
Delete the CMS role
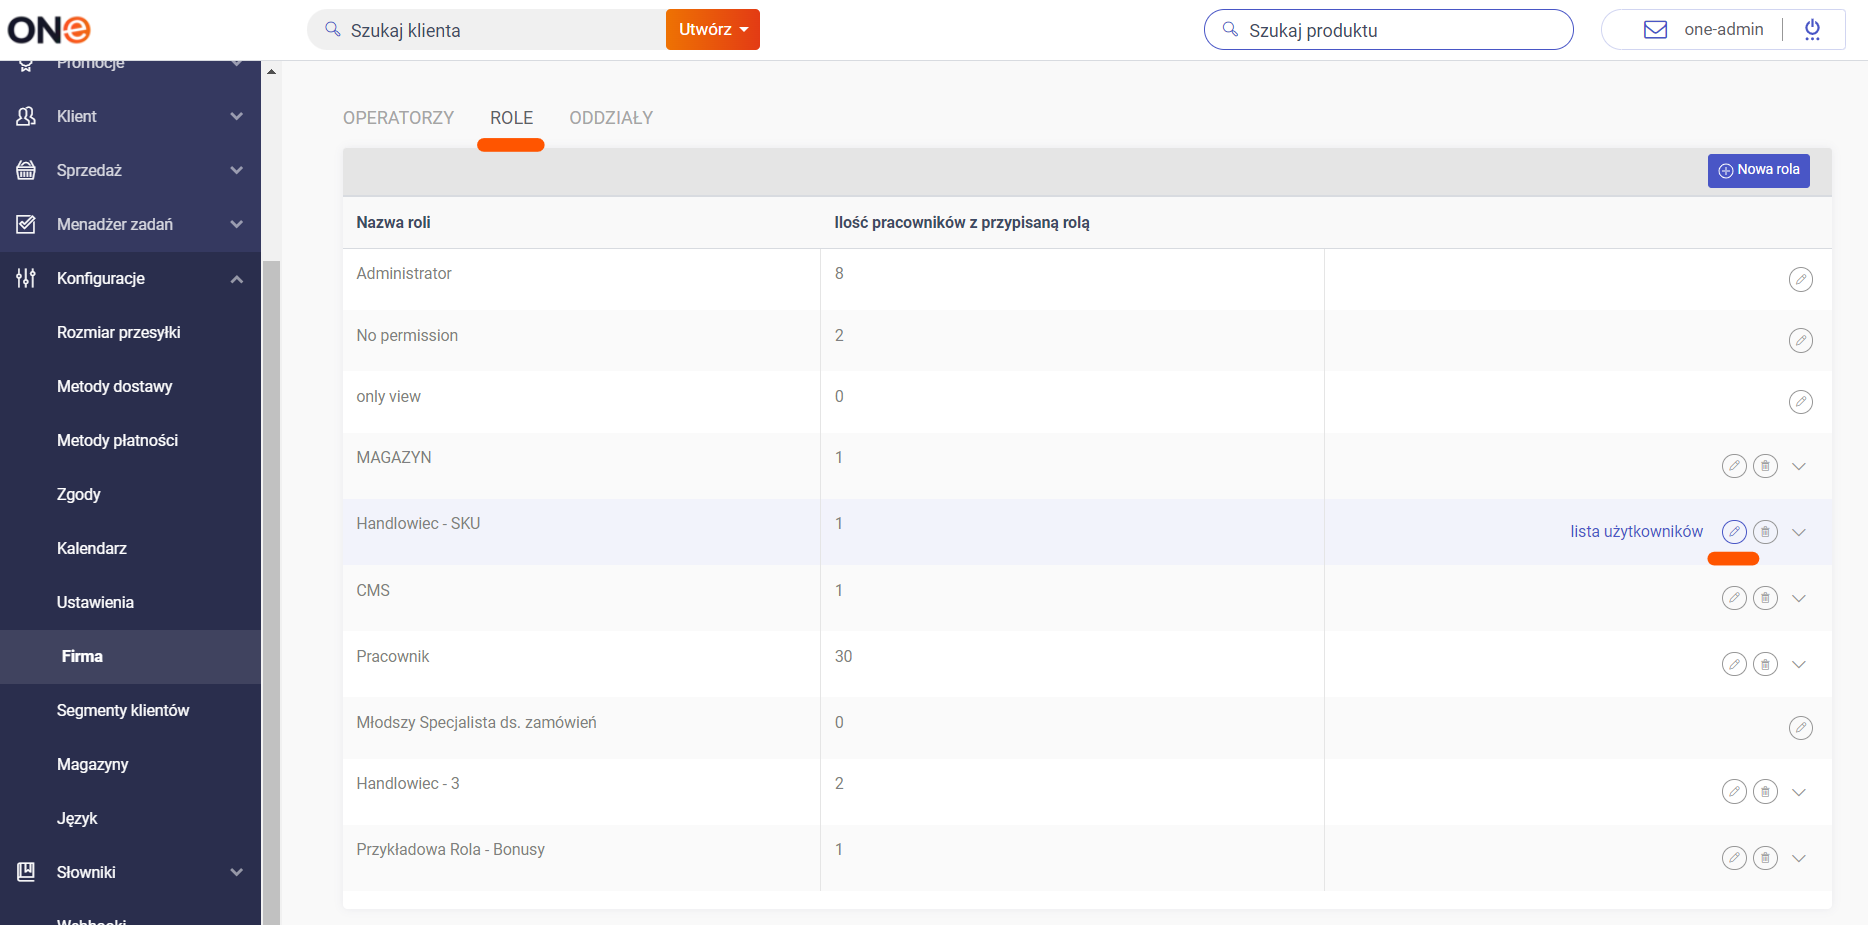[x=1766, y=598]
